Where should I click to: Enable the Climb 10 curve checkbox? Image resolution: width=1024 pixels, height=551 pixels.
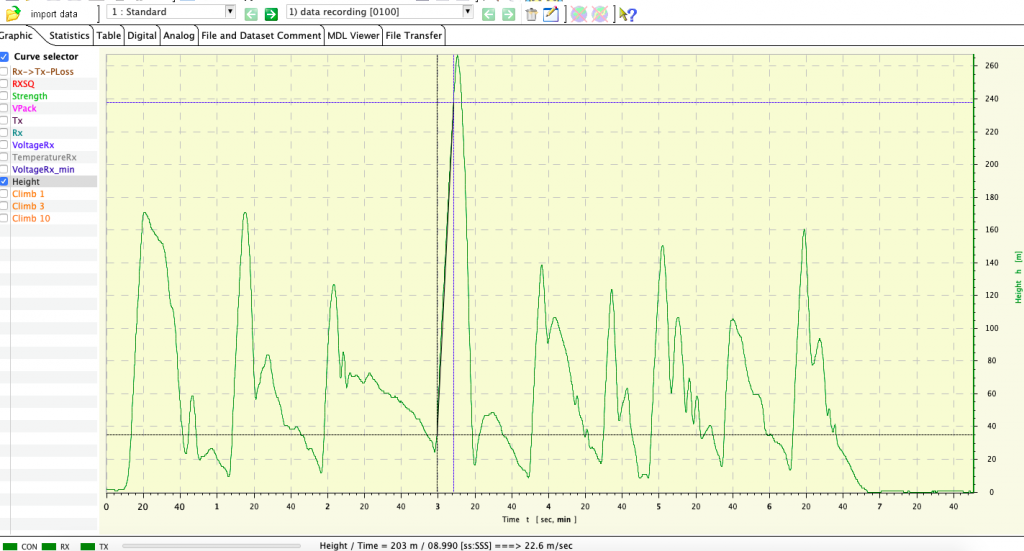point(5,218)
